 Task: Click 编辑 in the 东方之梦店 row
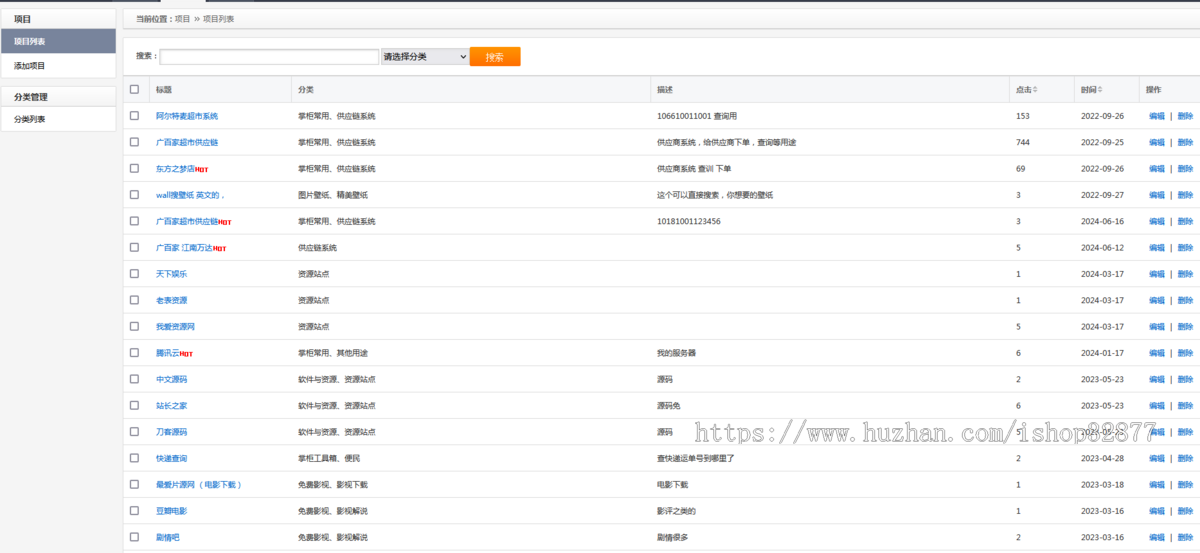[x=1157, y=169]
